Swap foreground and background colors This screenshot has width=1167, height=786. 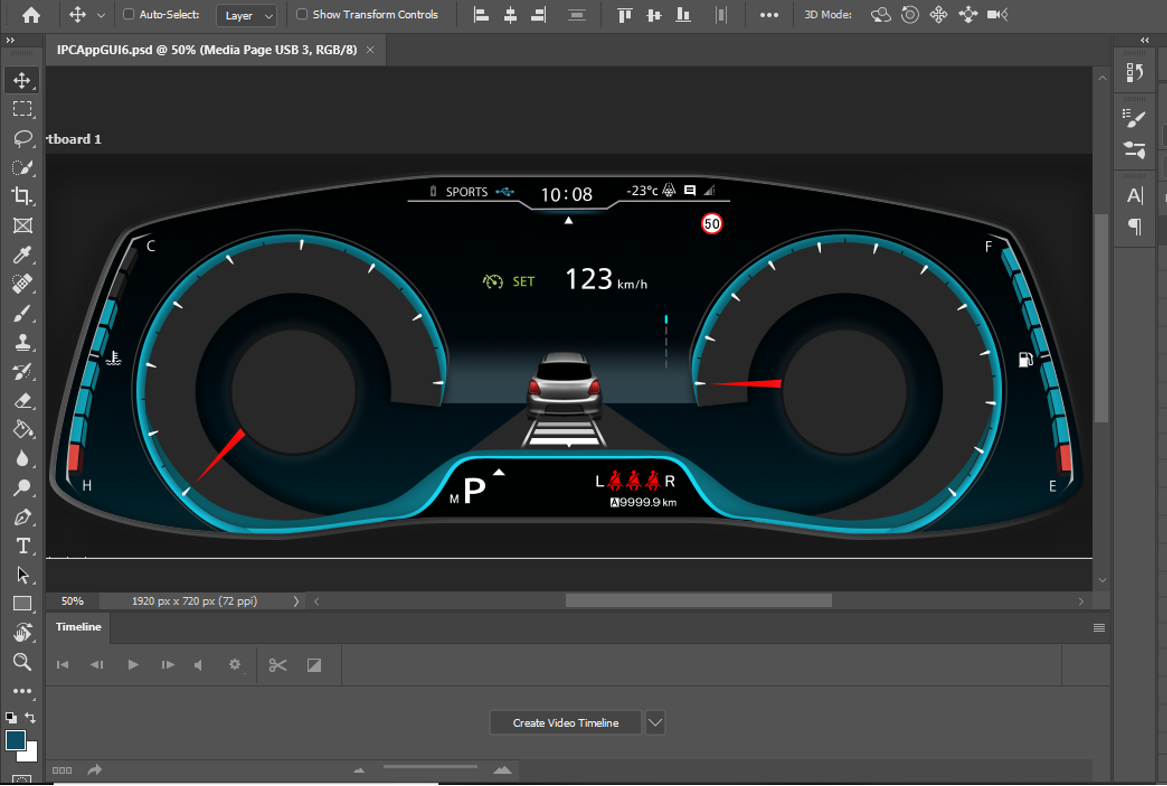30,718
